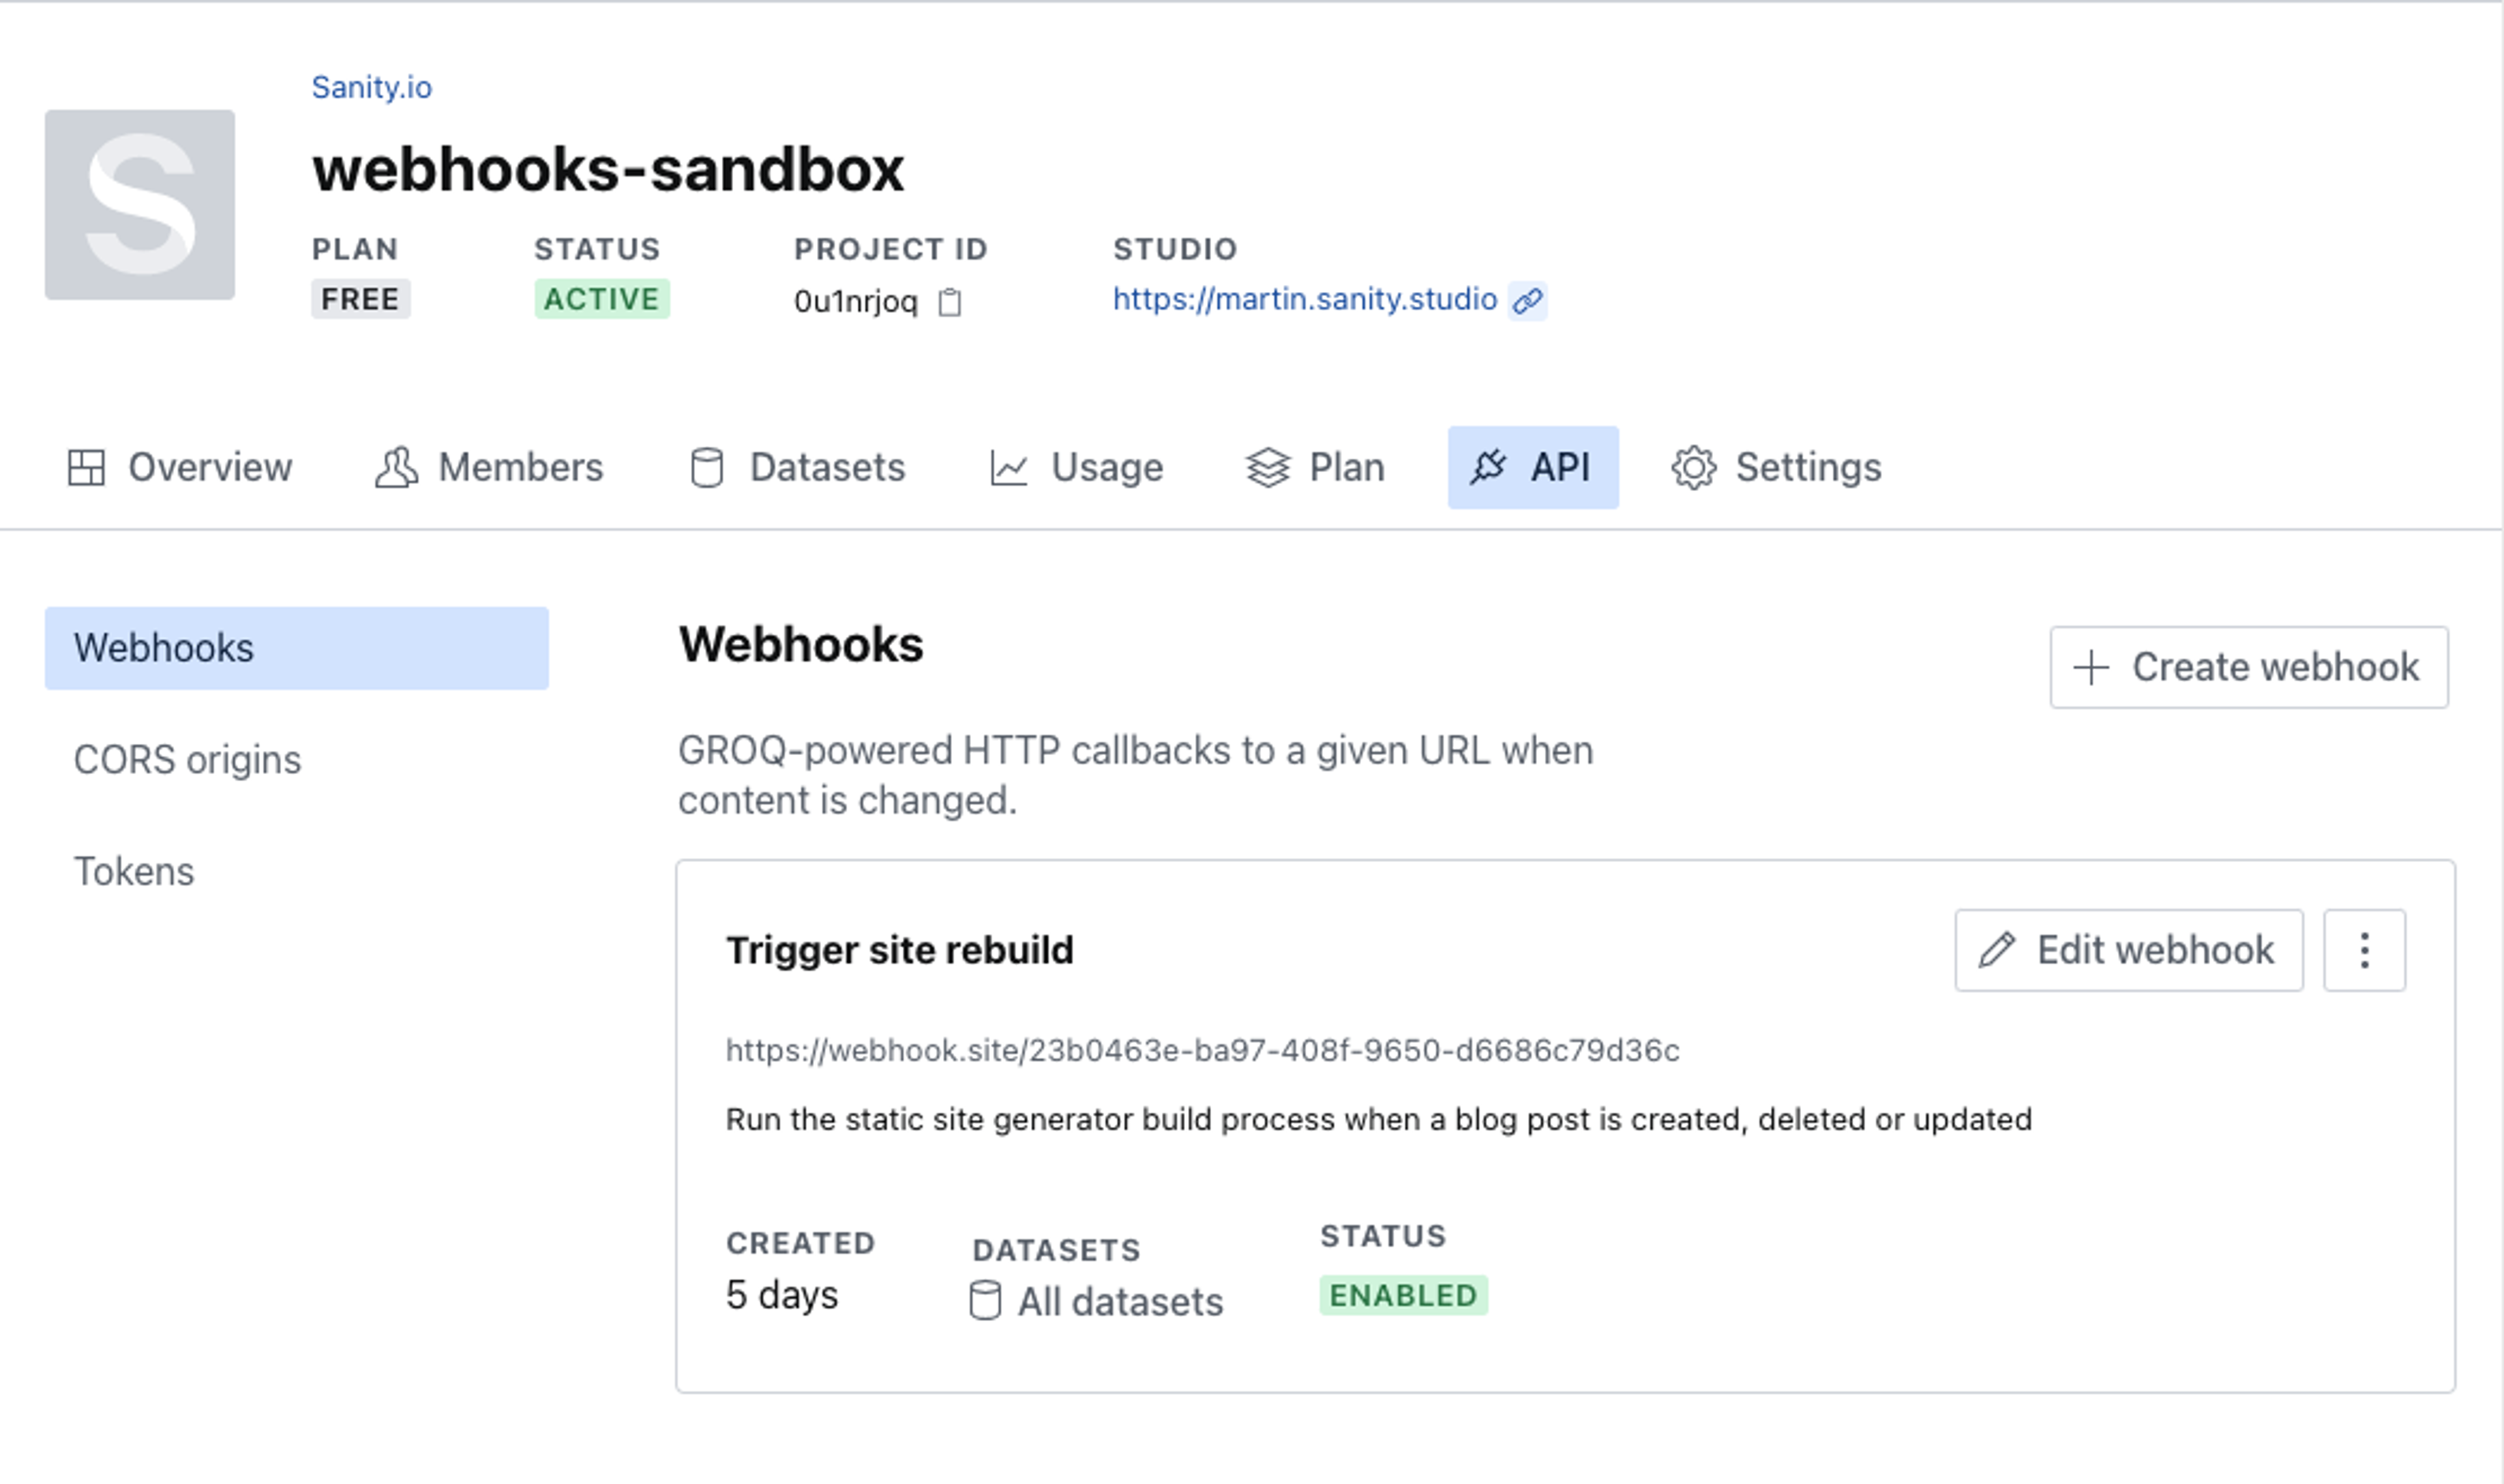Image resolution: width=2504 pixels, height=1484 pixels.
Task: Select Webhooks in the sidebar
Action: pyautogui.click(x=296, y=648)
